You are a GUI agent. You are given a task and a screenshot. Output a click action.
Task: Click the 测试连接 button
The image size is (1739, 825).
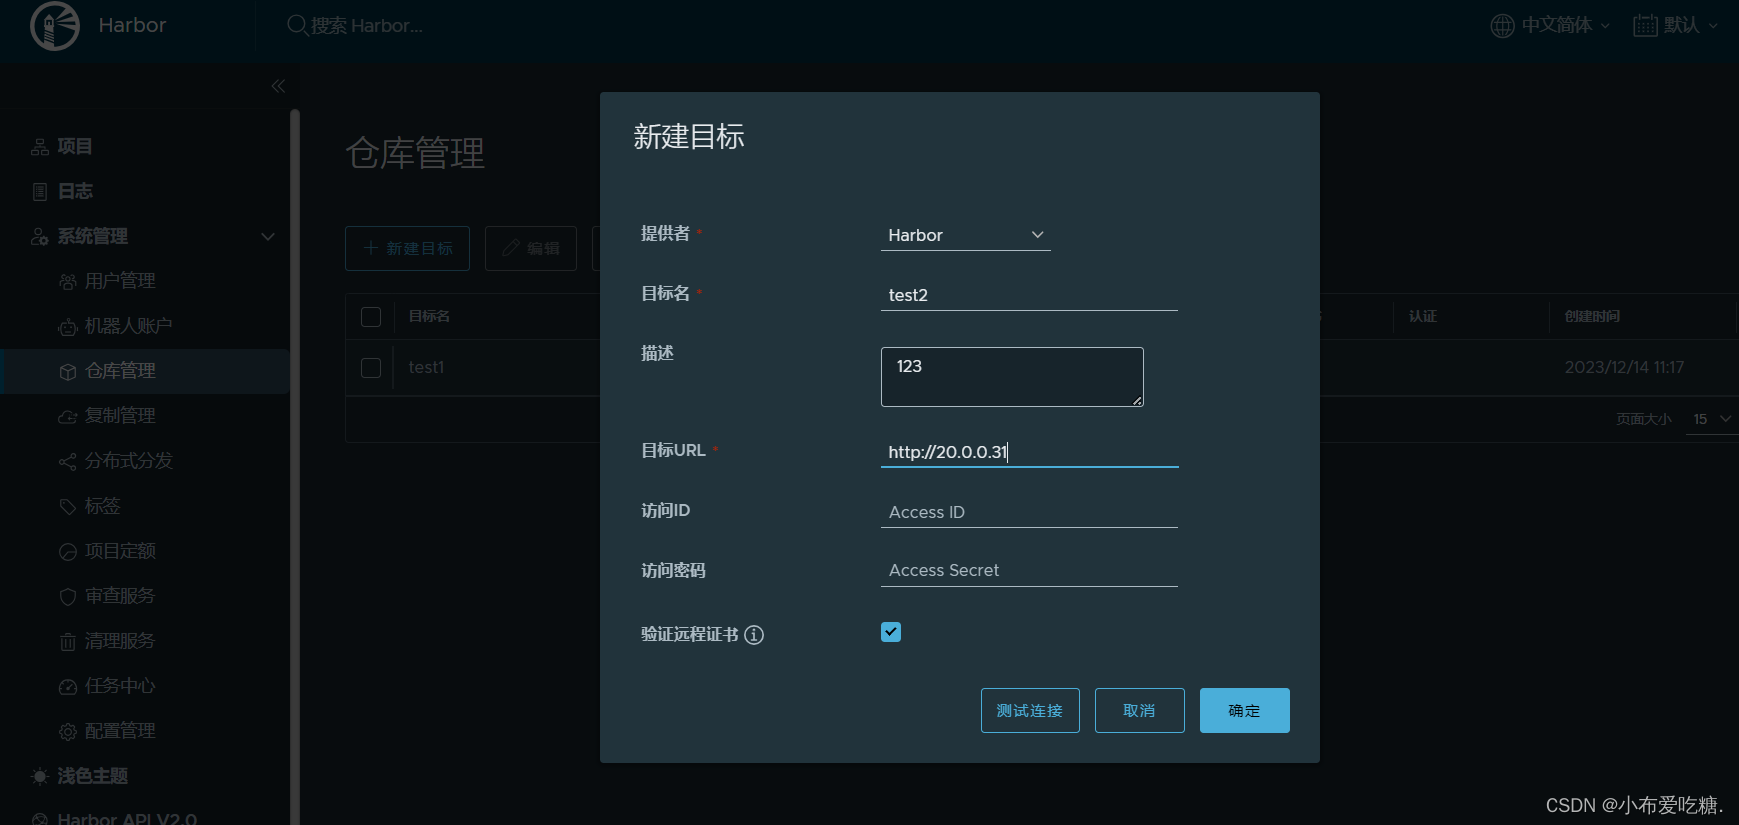(x=1030, y=711)
